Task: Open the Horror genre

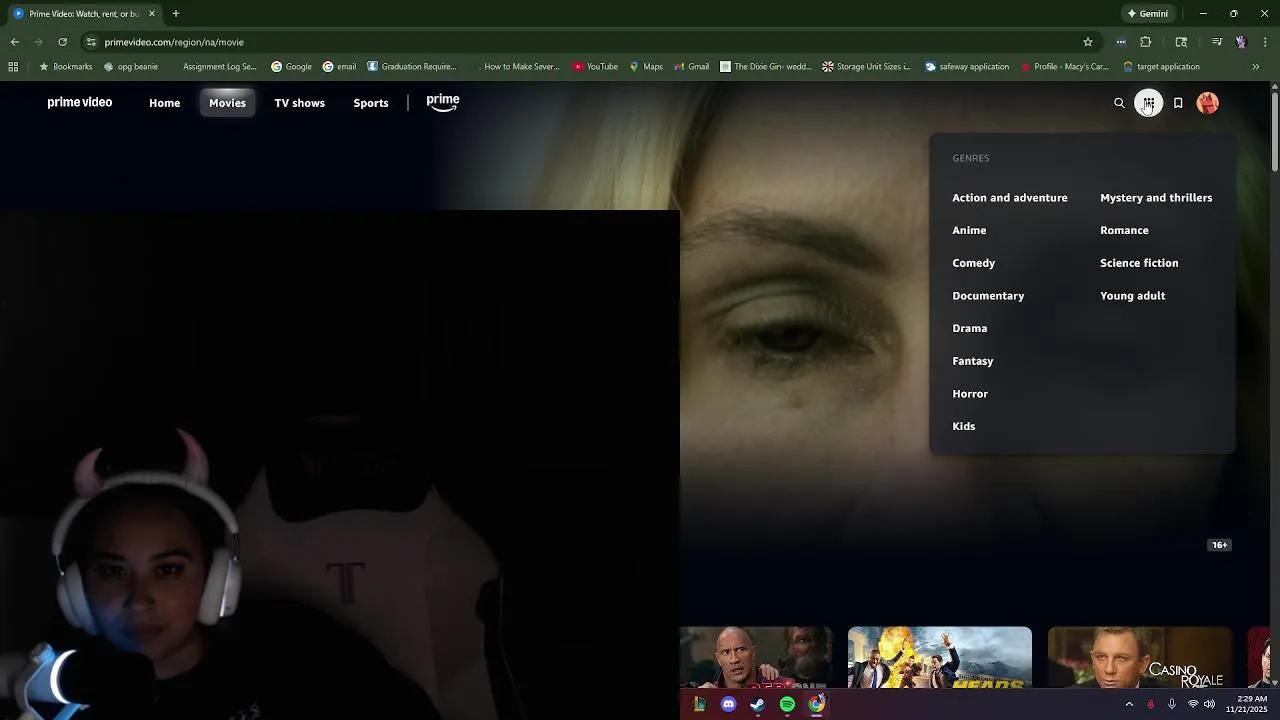Action: [970, 394]
